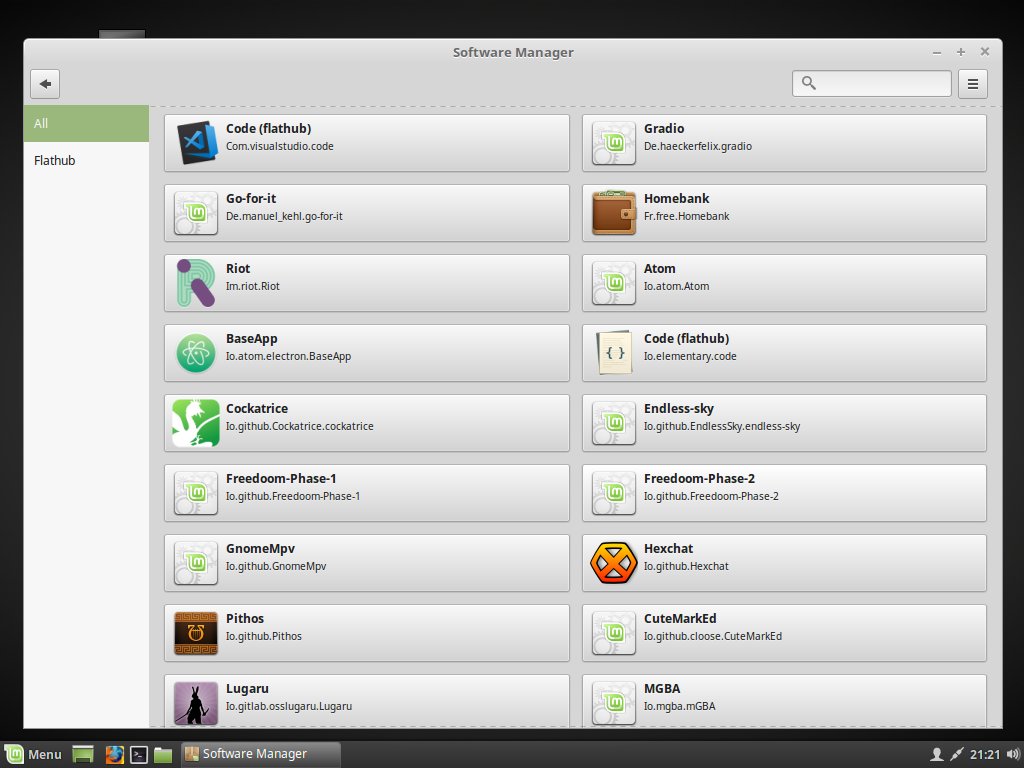Viewport: 1024px width, 768px height.
Task: Click the elementary Code braces icon
Action: (x=614, y=352)
